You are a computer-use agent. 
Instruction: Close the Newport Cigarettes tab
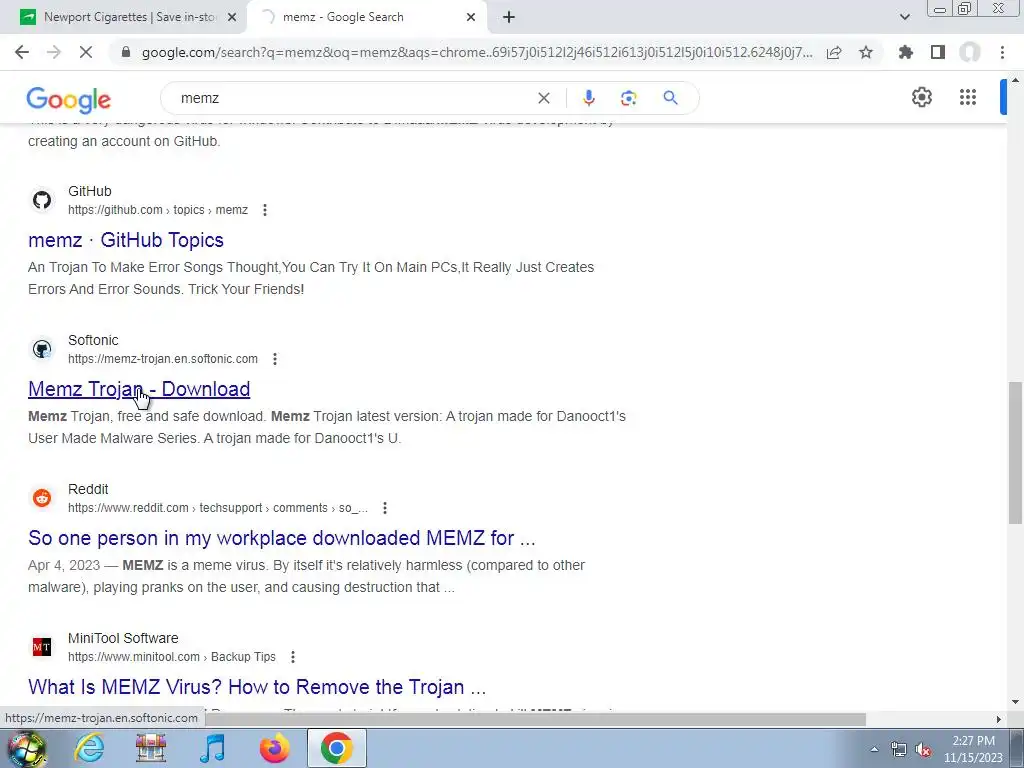click(232, 17)
